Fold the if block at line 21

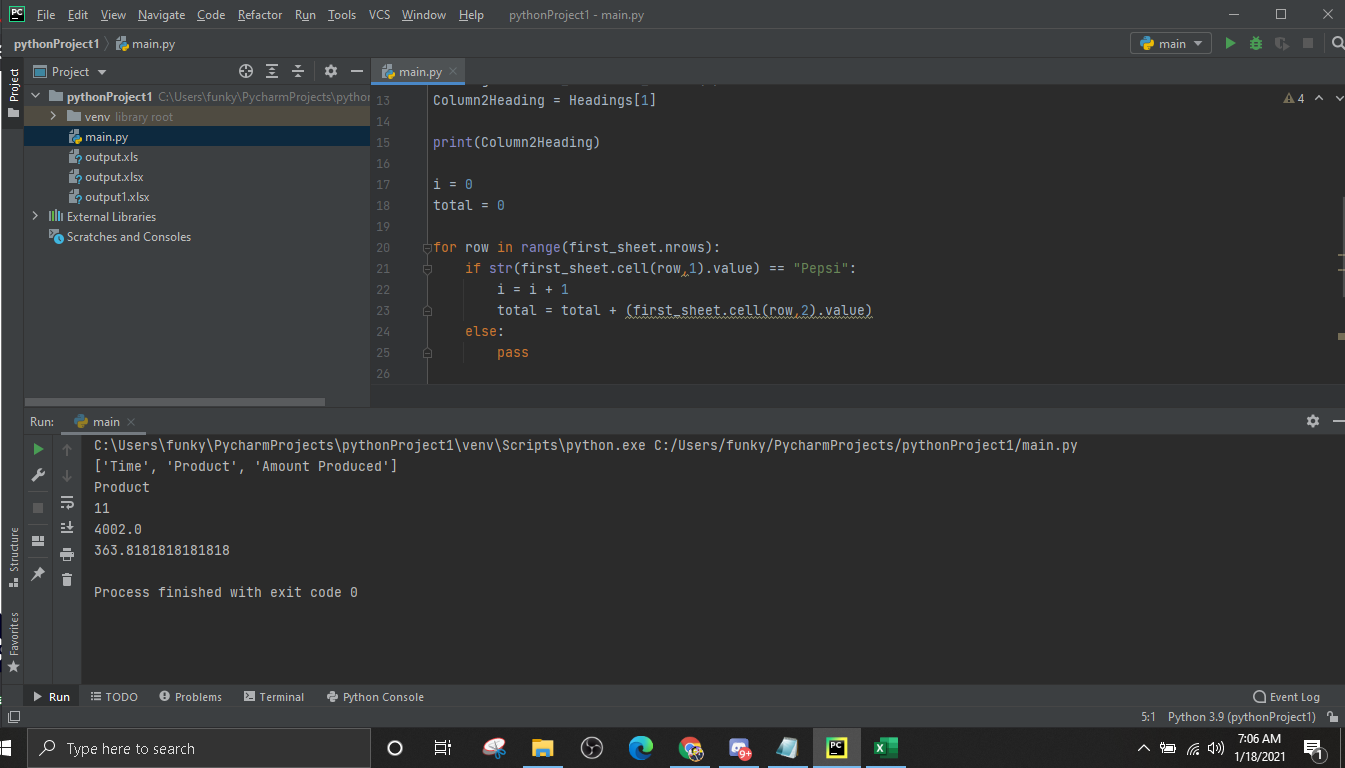[x=426, y=268]
